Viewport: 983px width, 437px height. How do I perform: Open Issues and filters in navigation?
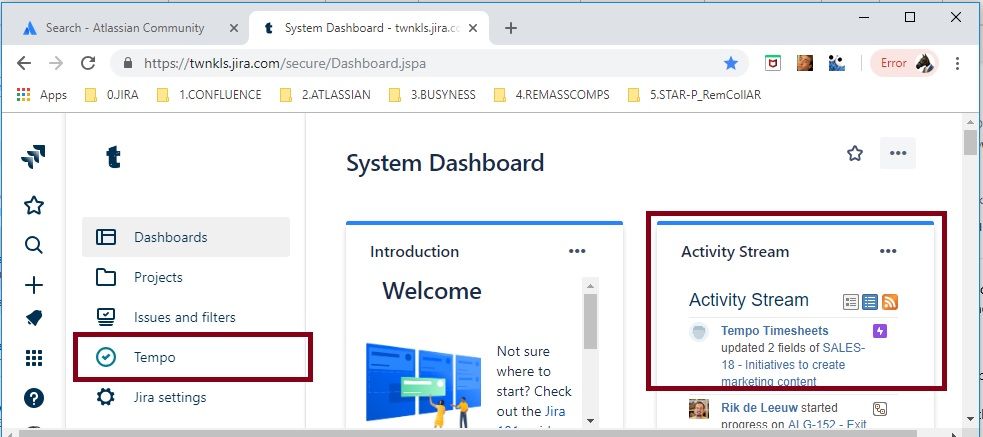click(186, 317)
